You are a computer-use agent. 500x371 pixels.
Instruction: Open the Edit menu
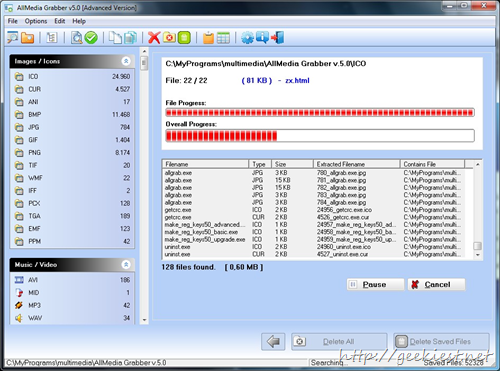tap(60, 21)
